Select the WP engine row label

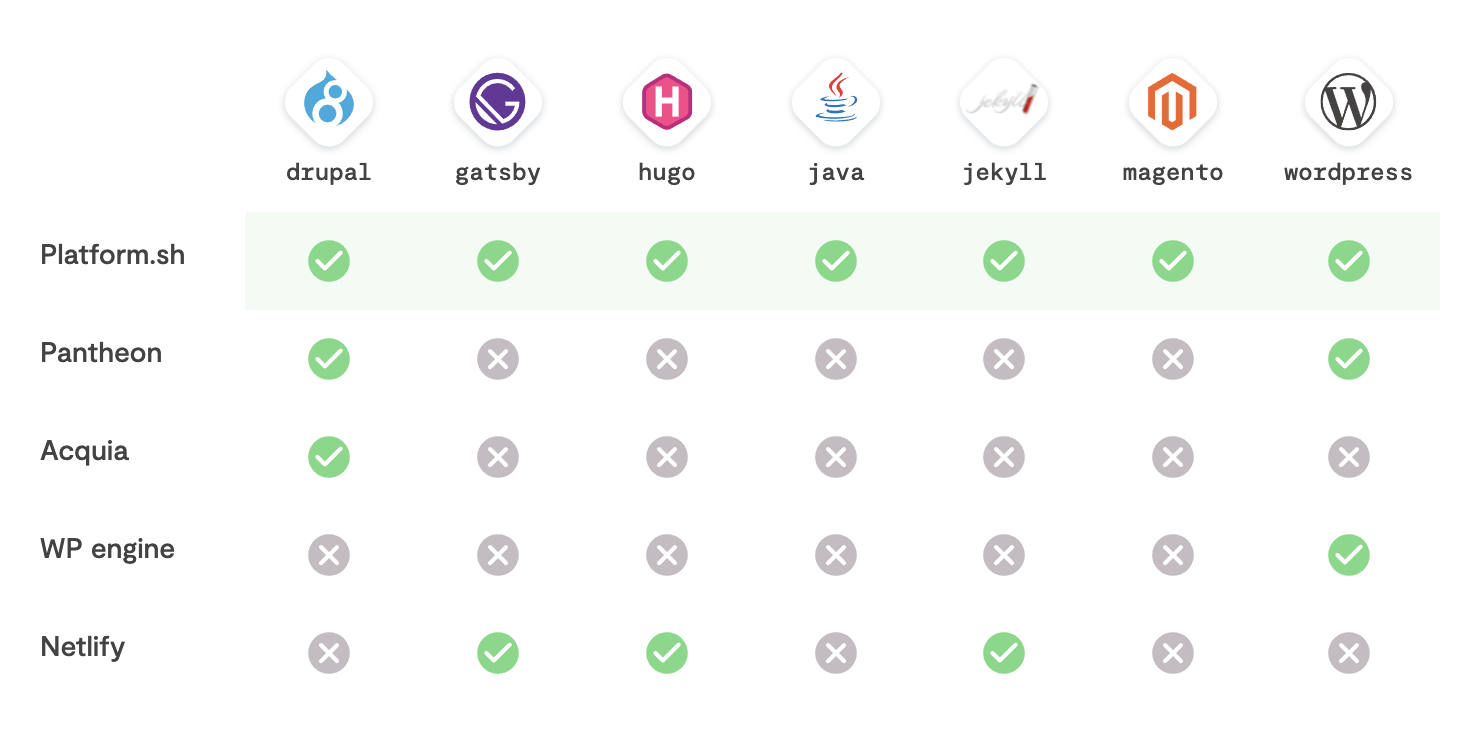pyautogui.click(x=108, y=550)
